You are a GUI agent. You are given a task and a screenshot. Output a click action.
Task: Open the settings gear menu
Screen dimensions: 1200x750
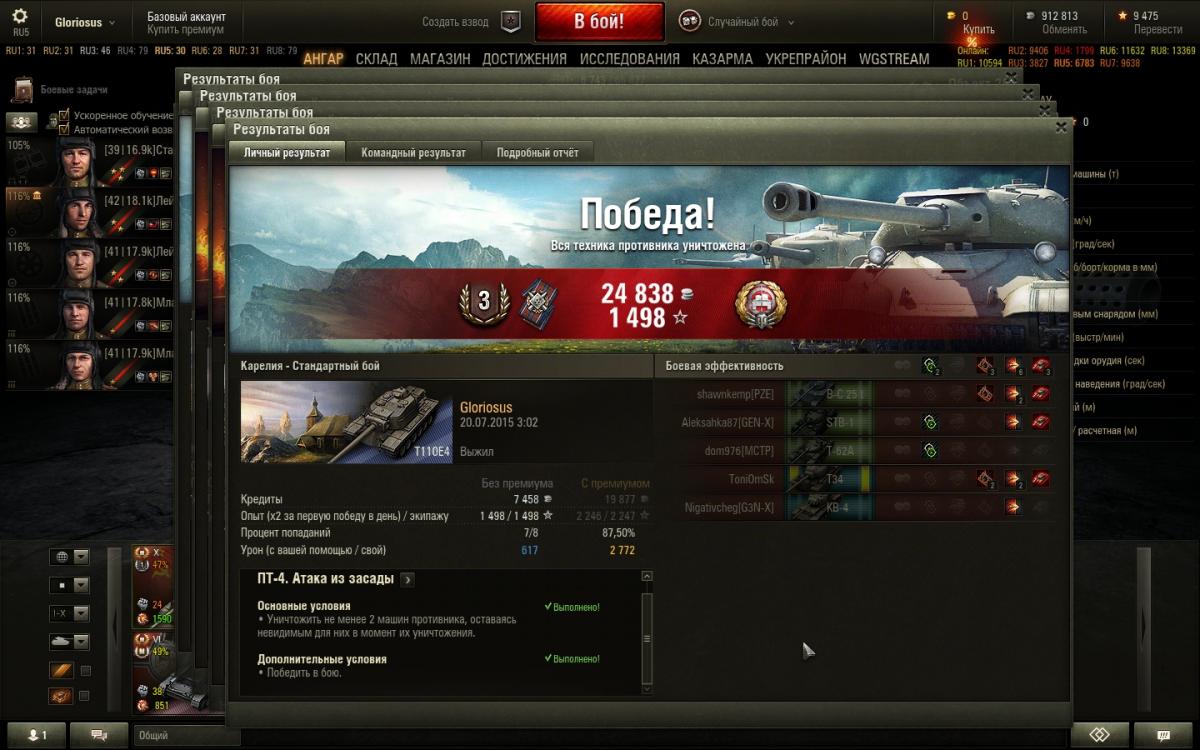[x=21, y=17]
